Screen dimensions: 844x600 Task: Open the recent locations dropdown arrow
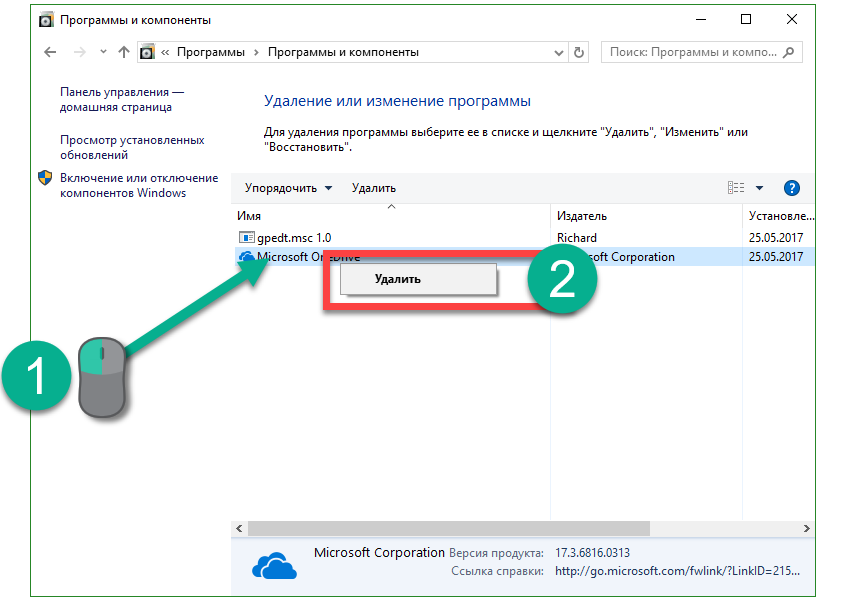pyautogui.click(x=102, y=52)
